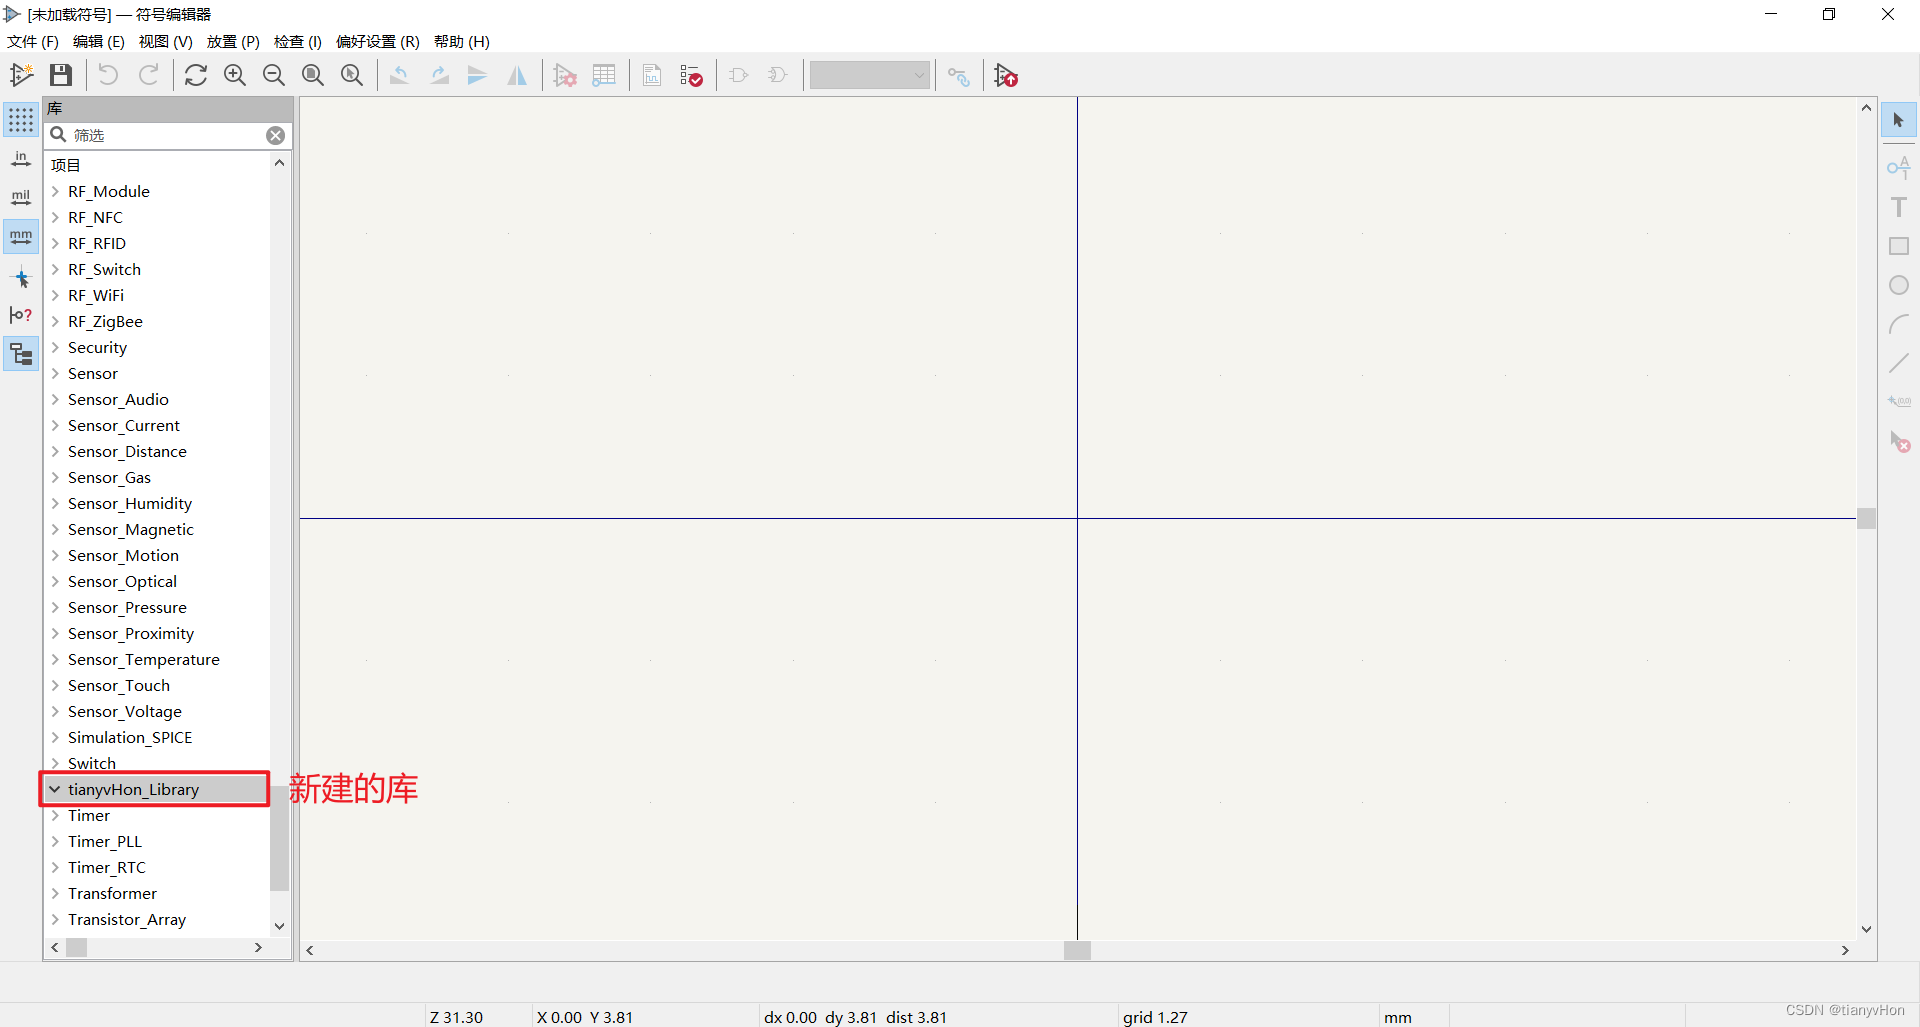Select the delete tool

tap(1899, 441)
